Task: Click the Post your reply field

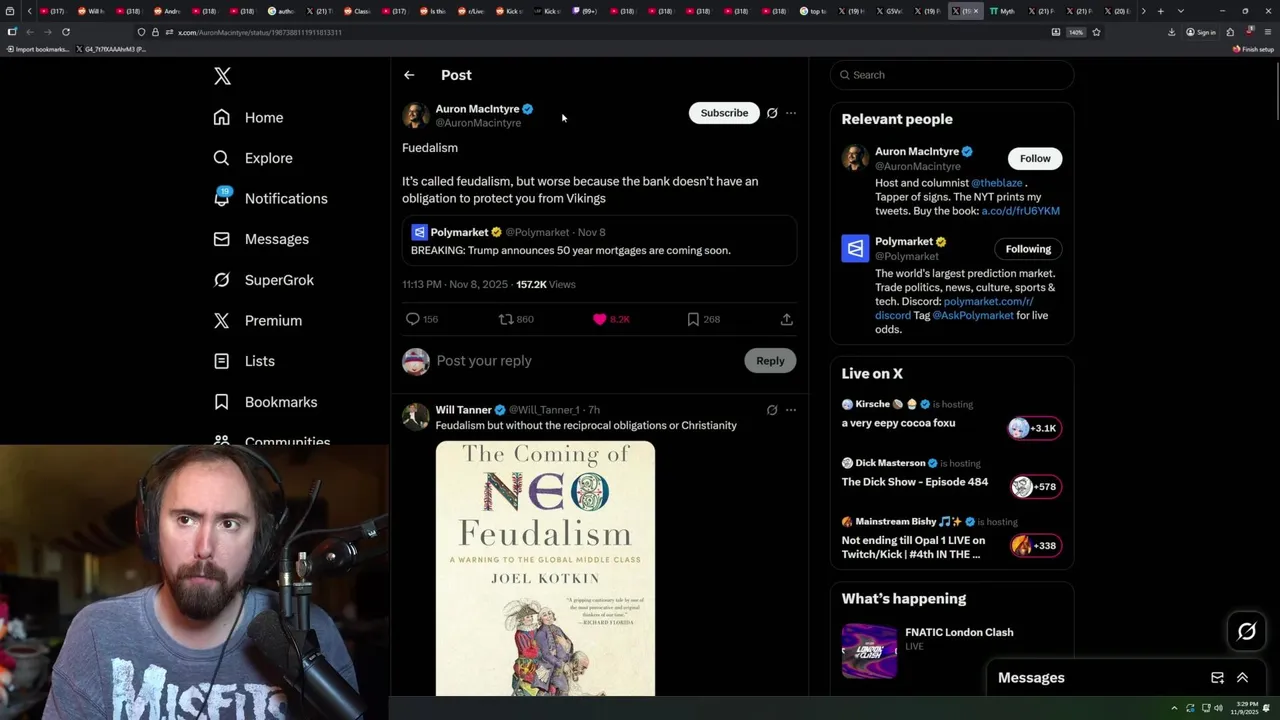Action: 585,360
